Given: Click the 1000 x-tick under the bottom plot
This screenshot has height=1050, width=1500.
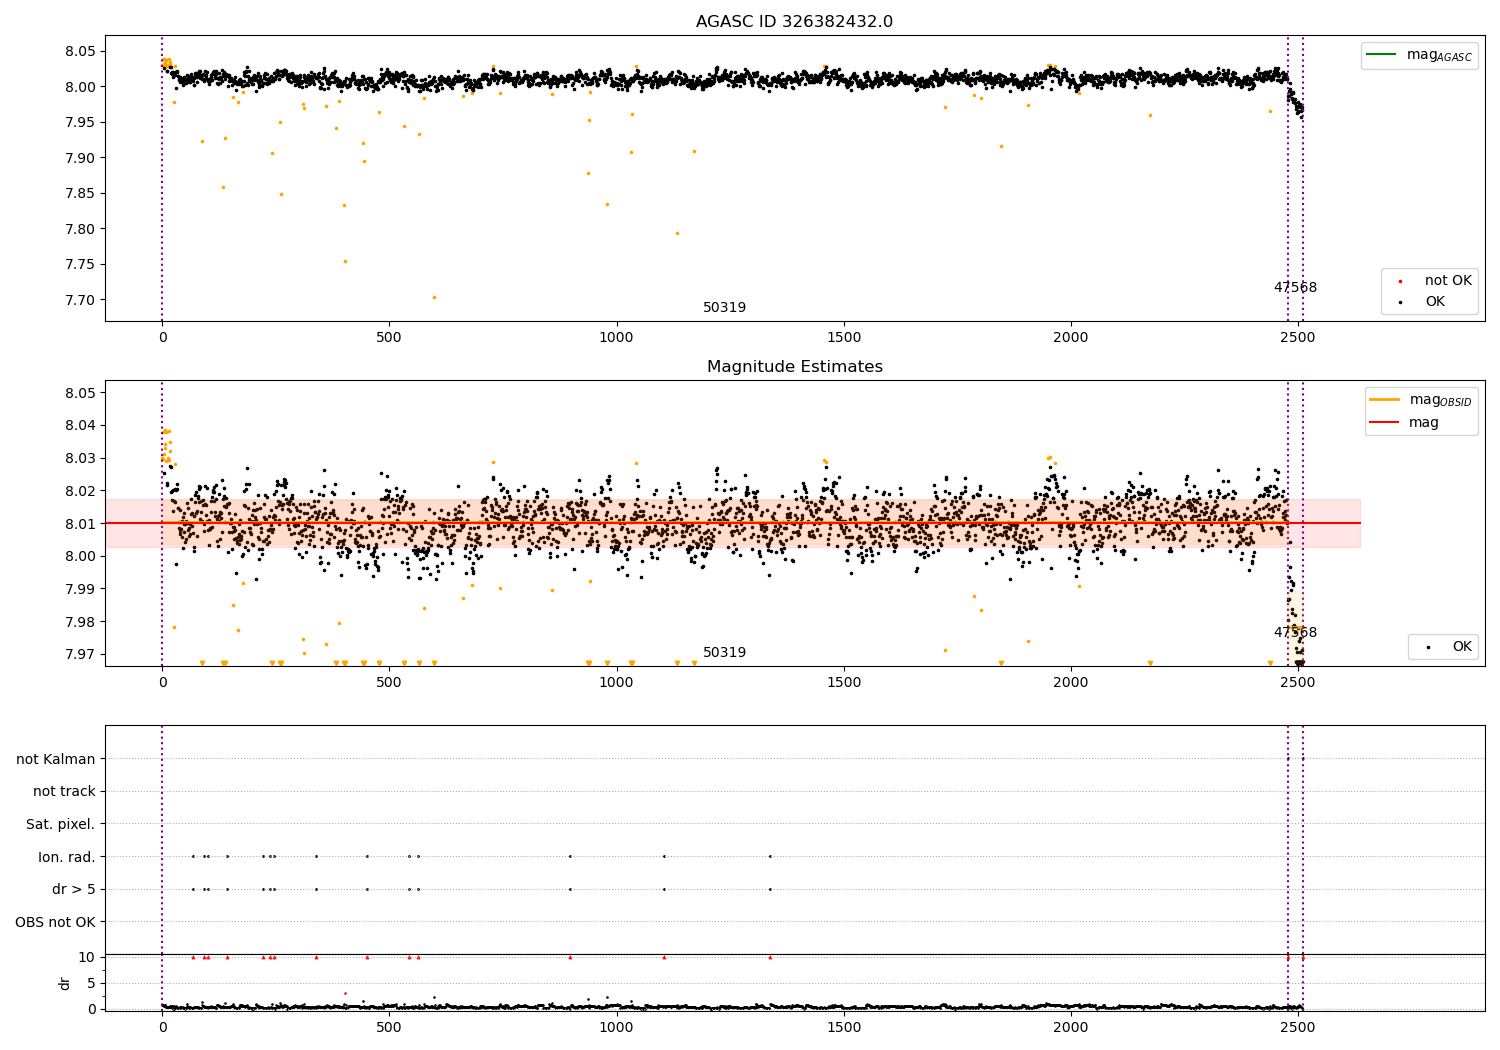Looking at the screenshot, I should click(616, 1027).
